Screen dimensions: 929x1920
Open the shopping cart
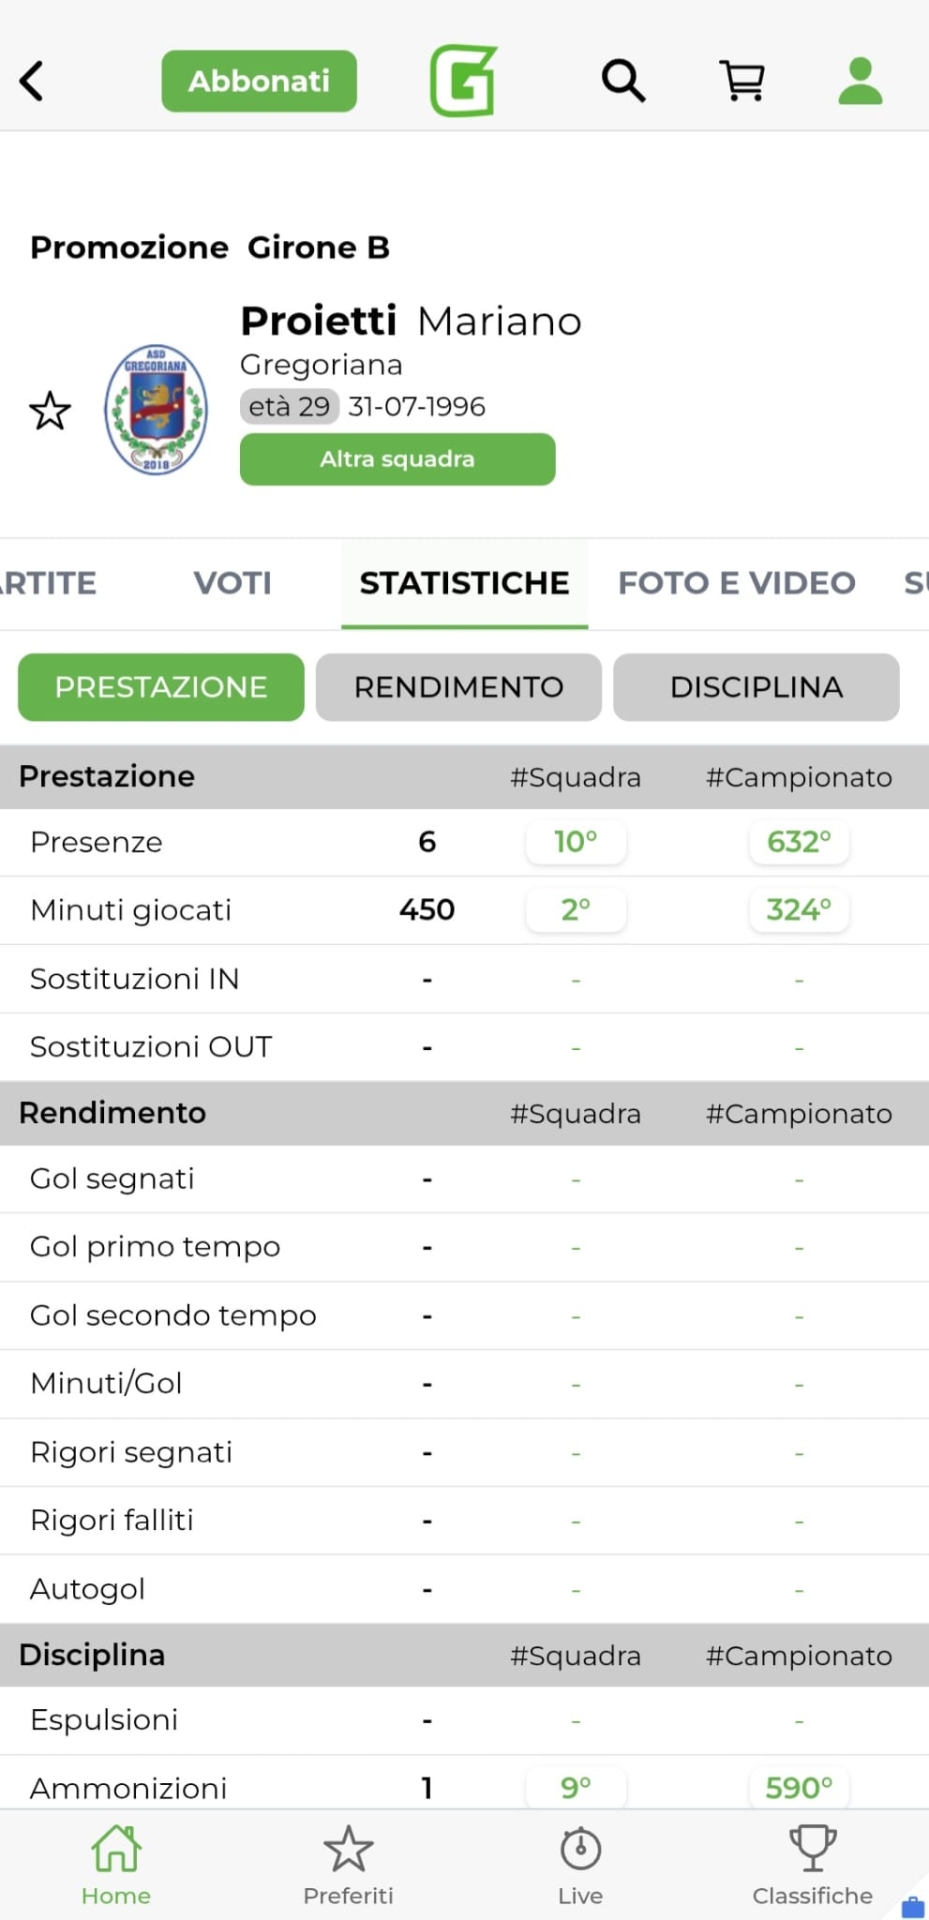(x=742, y=81)
